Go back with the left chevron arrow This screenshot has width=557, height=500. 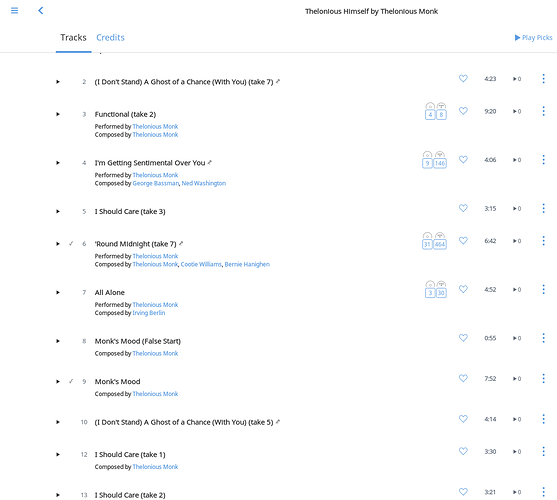(40, 11)
